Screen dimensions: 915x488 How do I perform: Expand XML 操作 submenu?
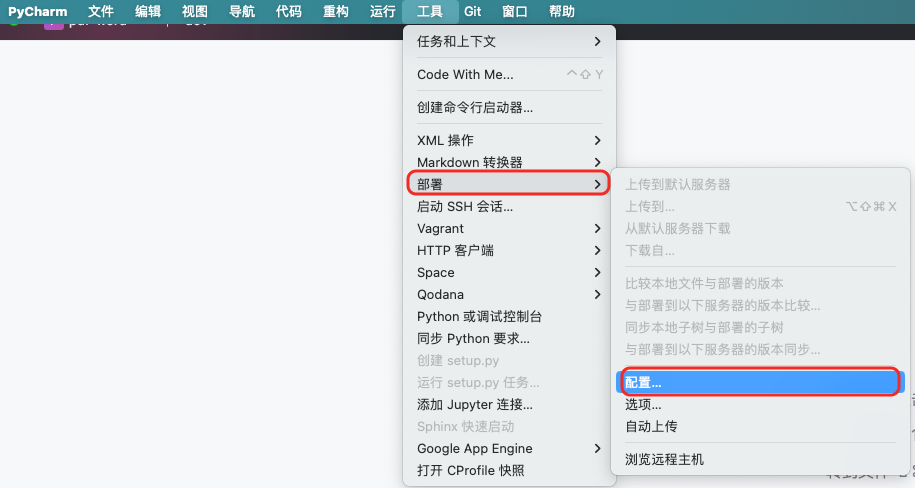pyautogui.click(x=509, y=141)
